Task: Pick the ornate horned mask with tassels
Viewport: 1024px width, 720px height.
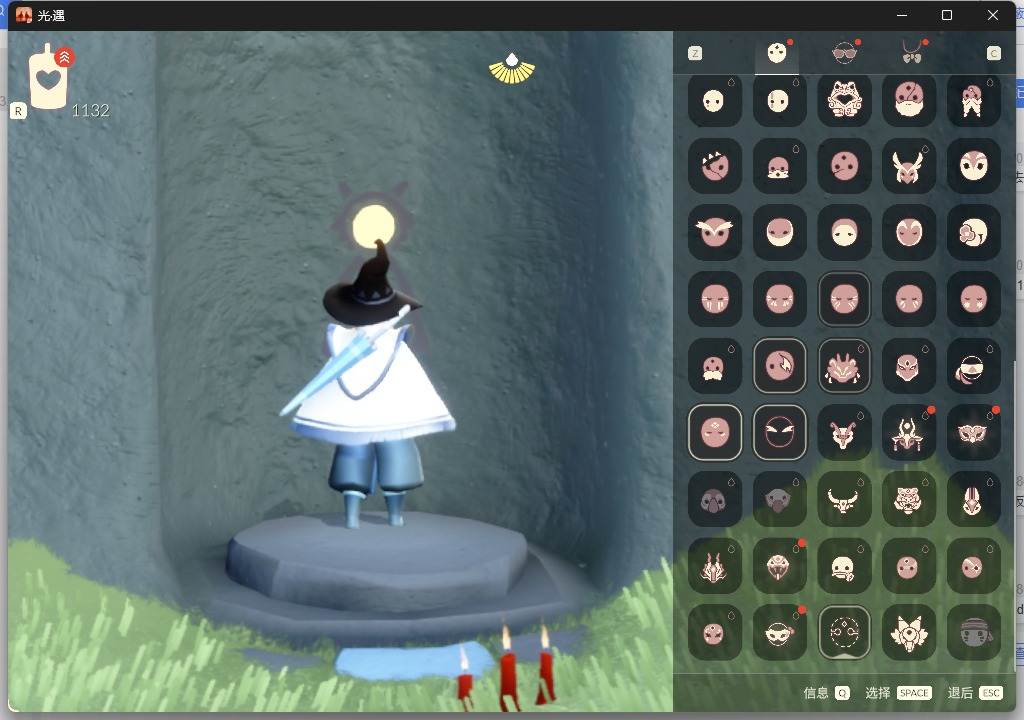Action: (x=909, y=433)
